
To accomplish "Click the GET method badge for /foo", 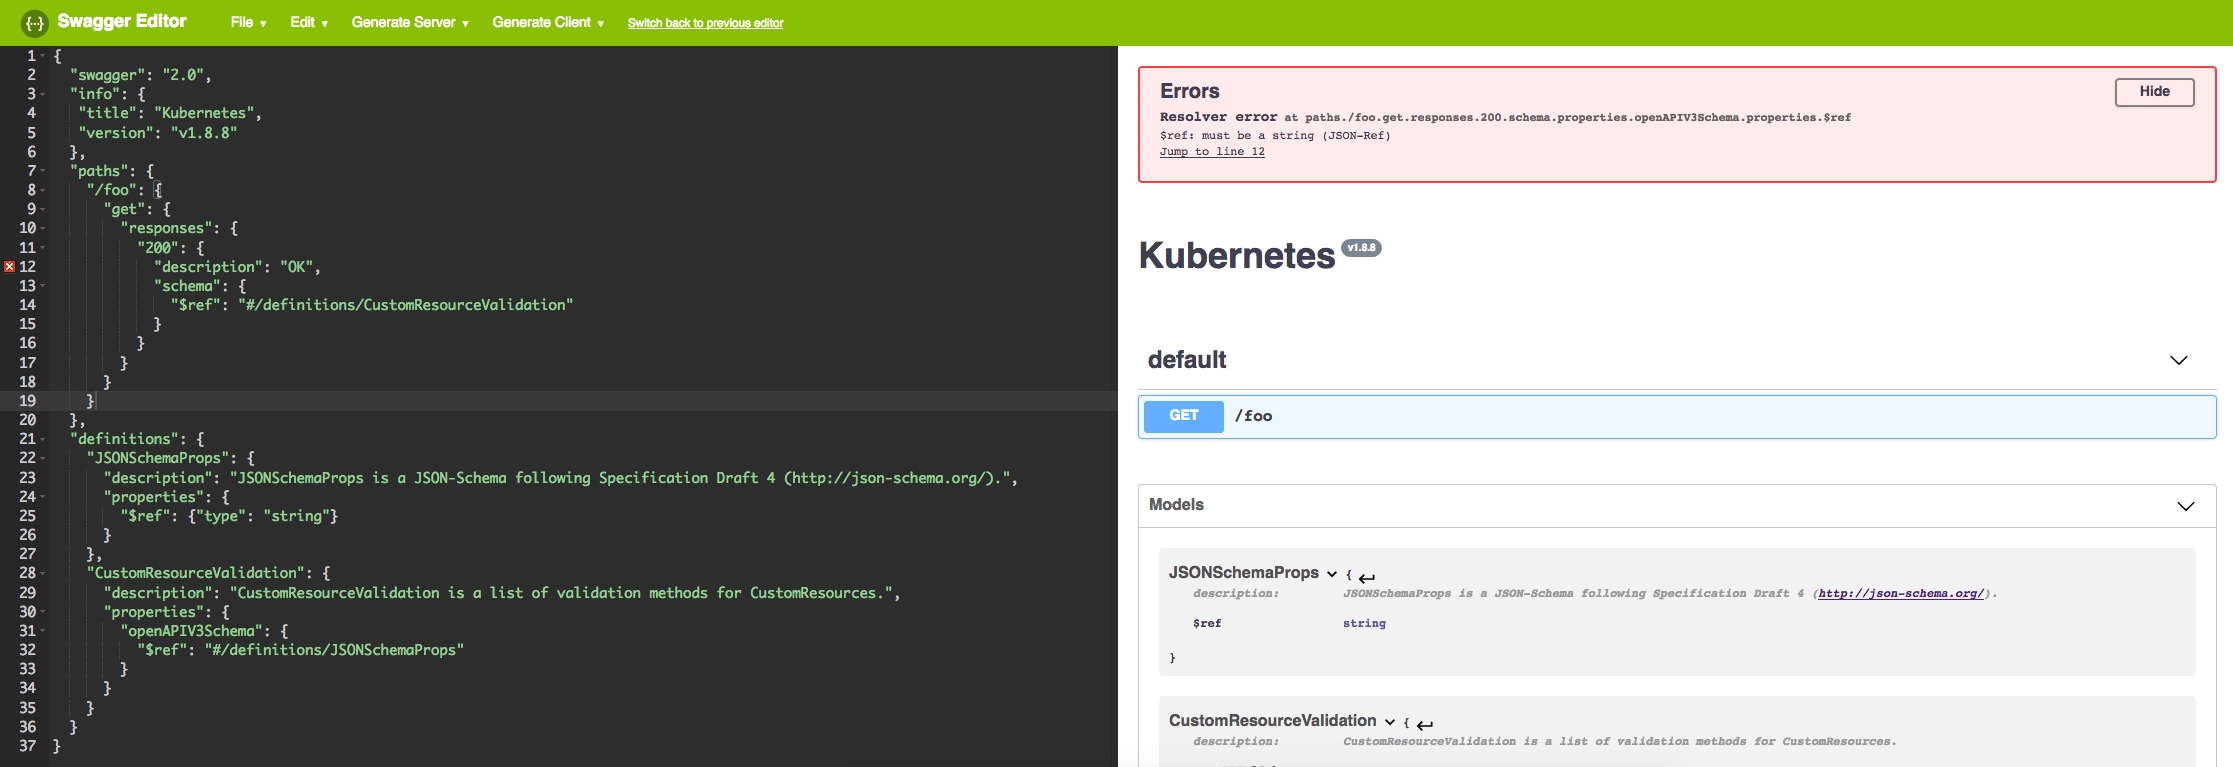I will pyautogui.click(x=1183, y=416).
